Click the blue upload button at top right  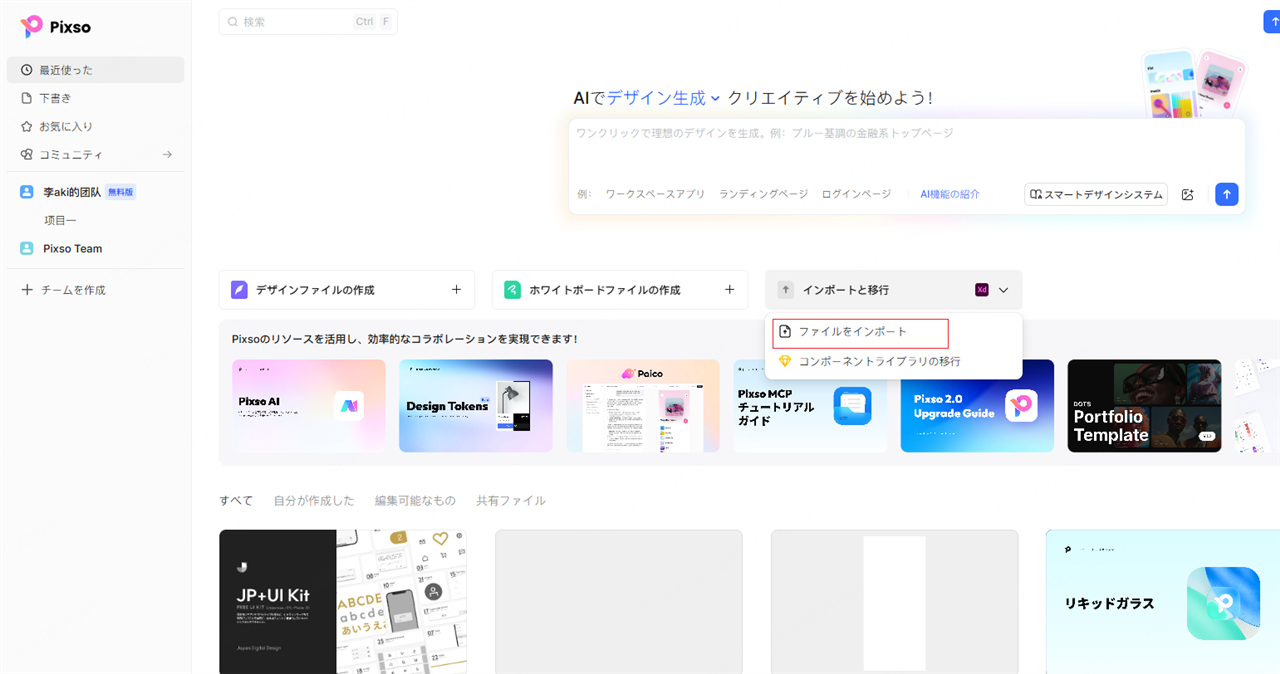[1271, 22]
